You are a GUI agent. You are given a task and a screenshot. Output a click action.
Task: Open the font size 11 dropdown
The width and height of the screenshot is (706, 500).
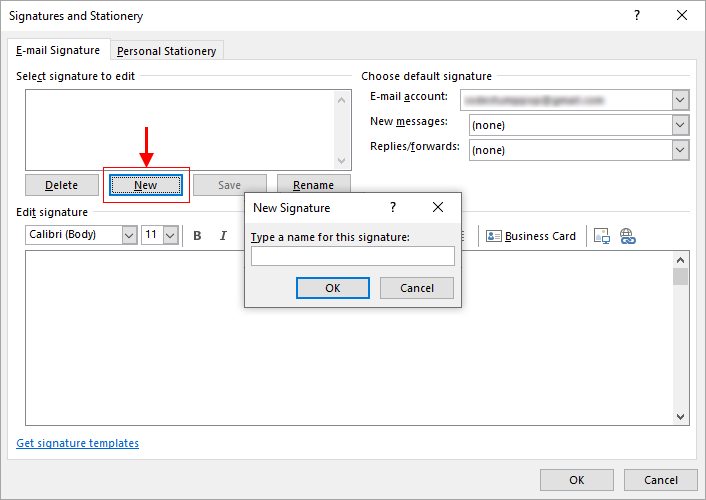[x=170, y=235]
